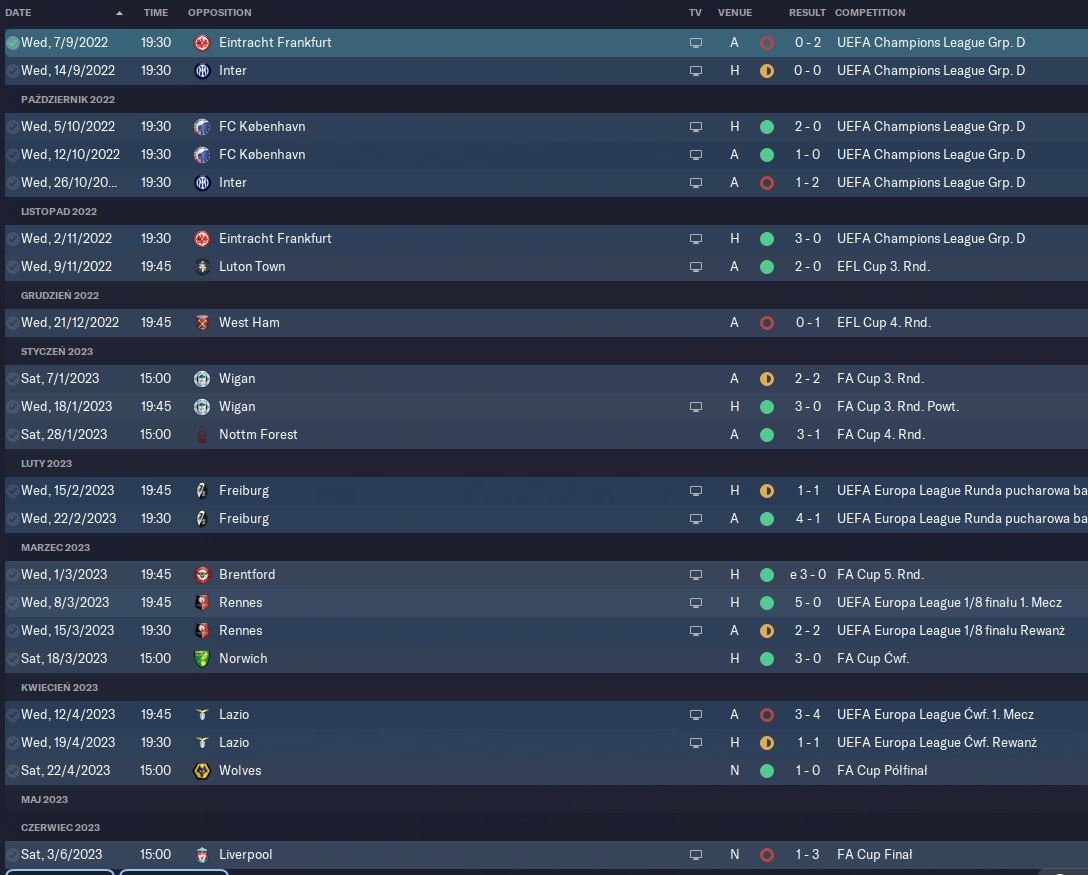The width and height of the screenshot is (1088, 875).
Task: Click the Norwich club badge
Action: [202, 659]
